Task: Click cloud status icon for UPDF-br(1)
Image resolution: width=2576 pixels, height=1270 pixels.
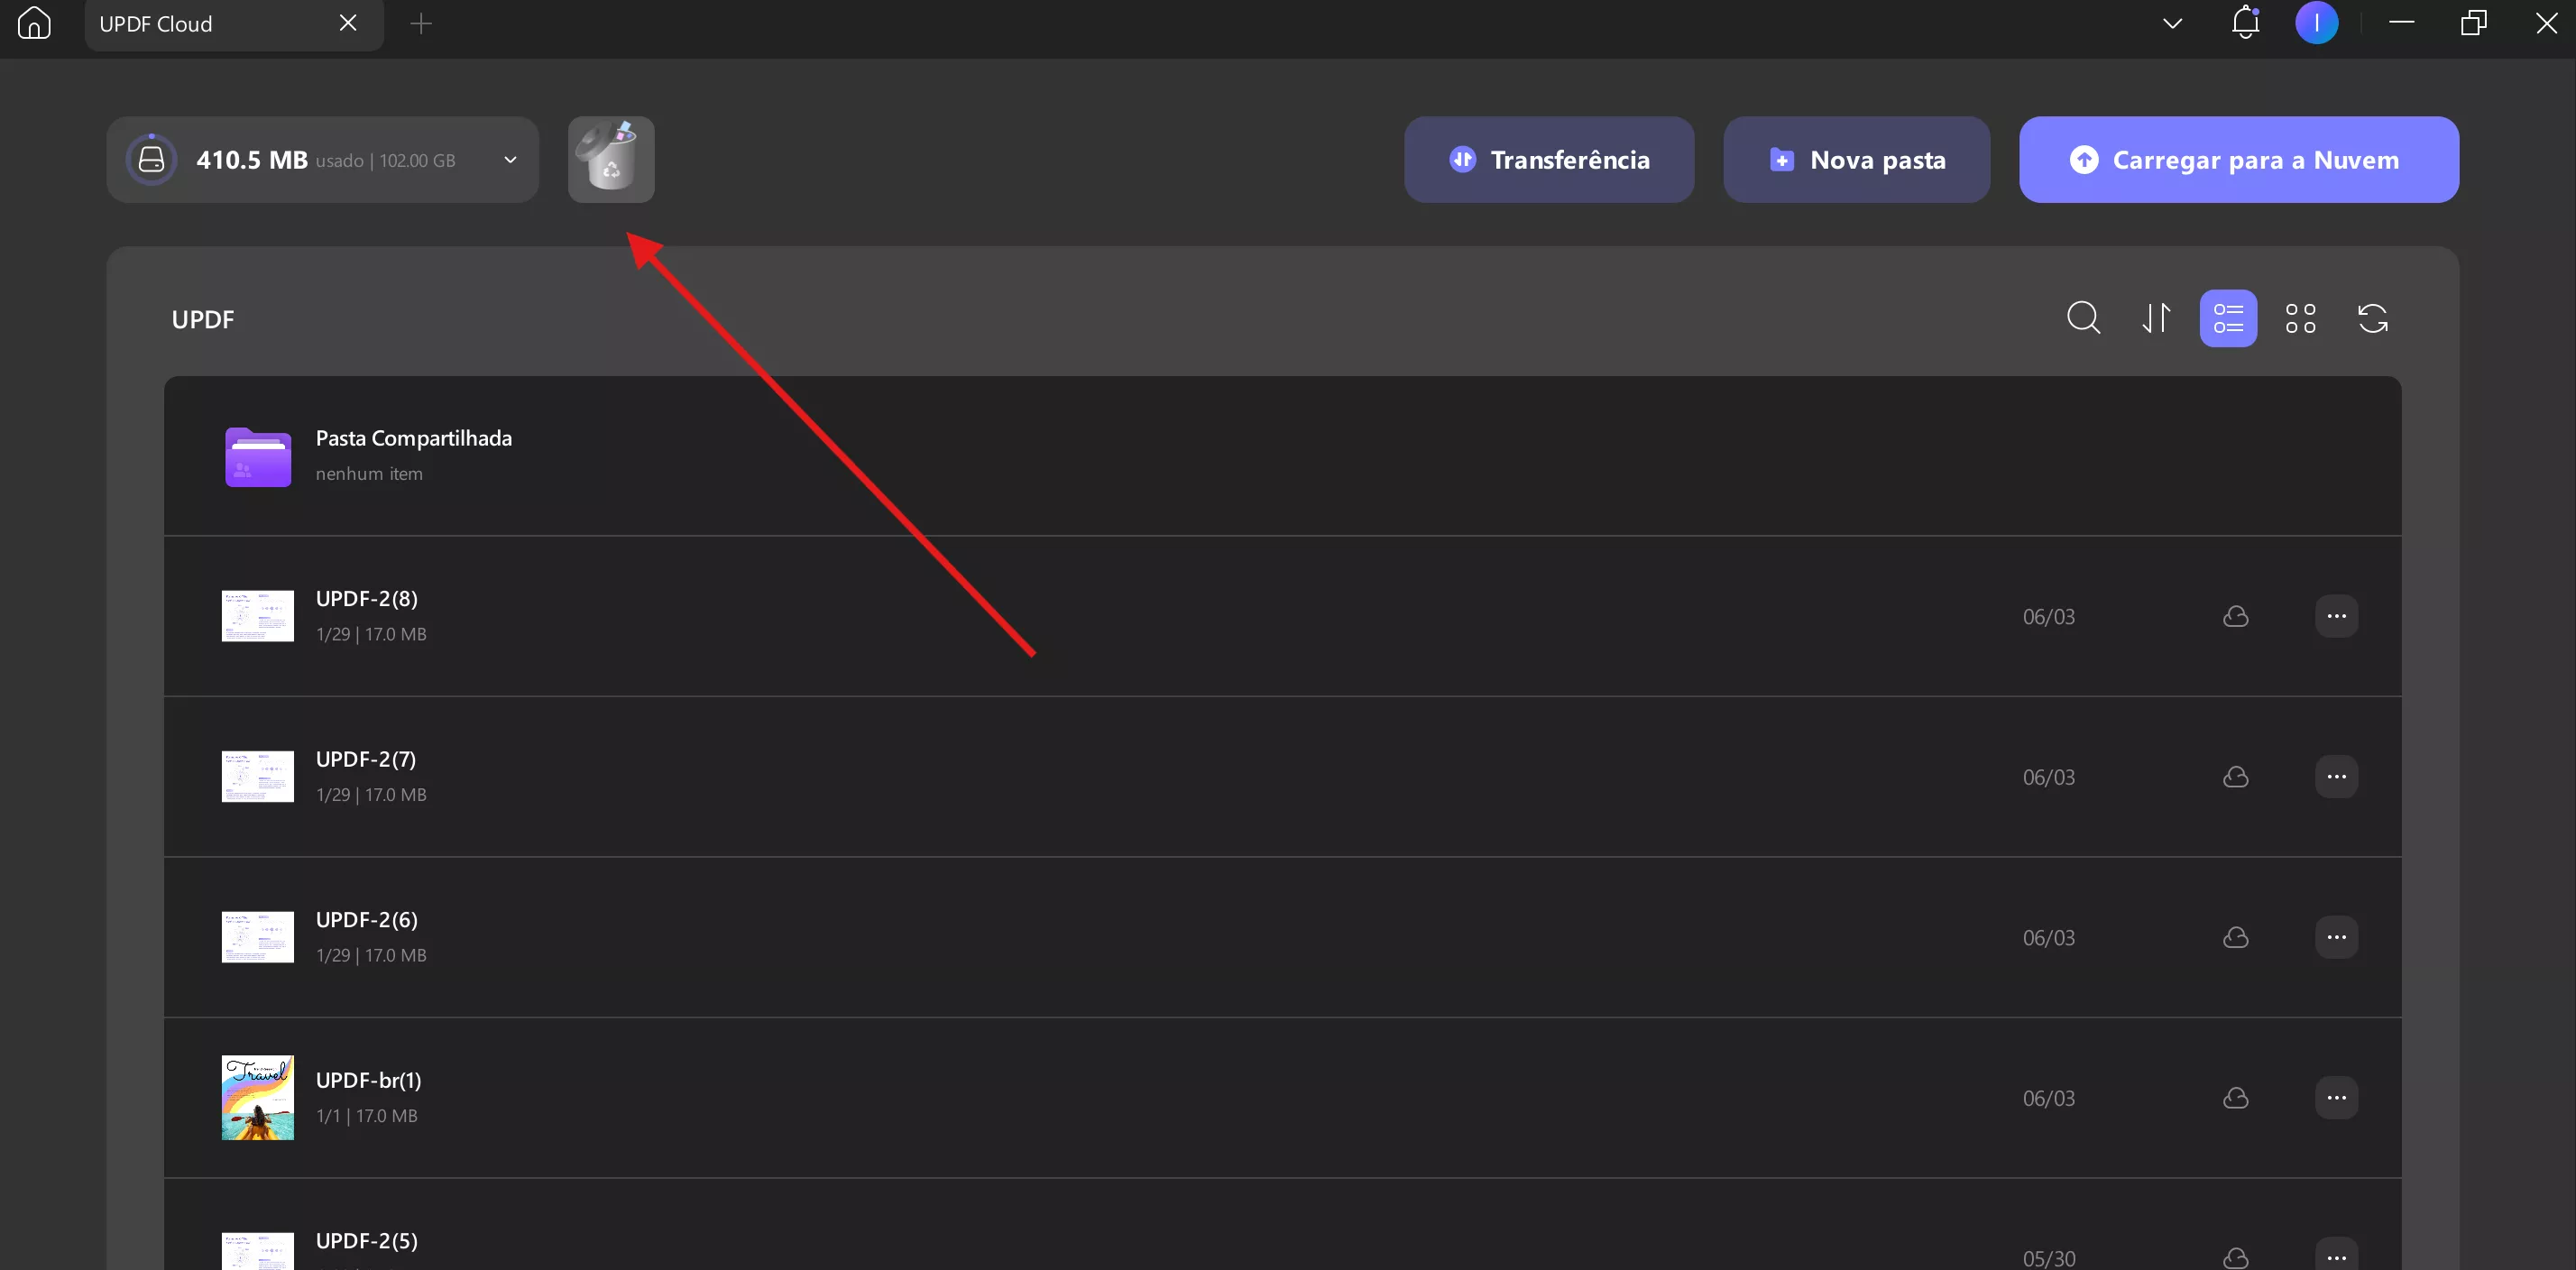Action: [2235, 1098]
